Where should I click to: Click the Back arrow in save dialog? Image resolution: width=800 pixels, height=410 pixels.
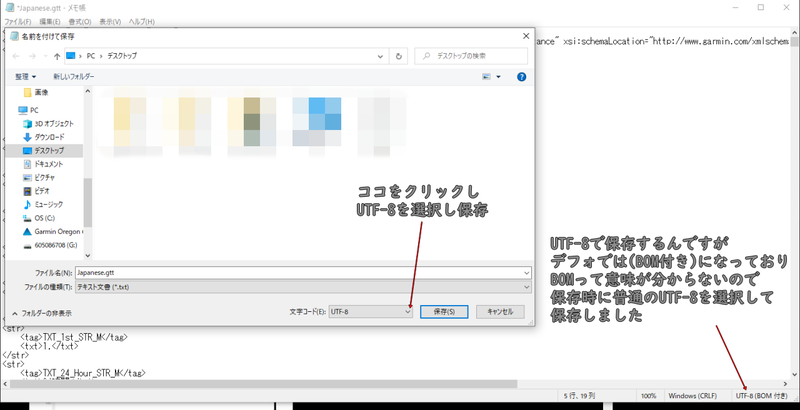pos(16,56)
